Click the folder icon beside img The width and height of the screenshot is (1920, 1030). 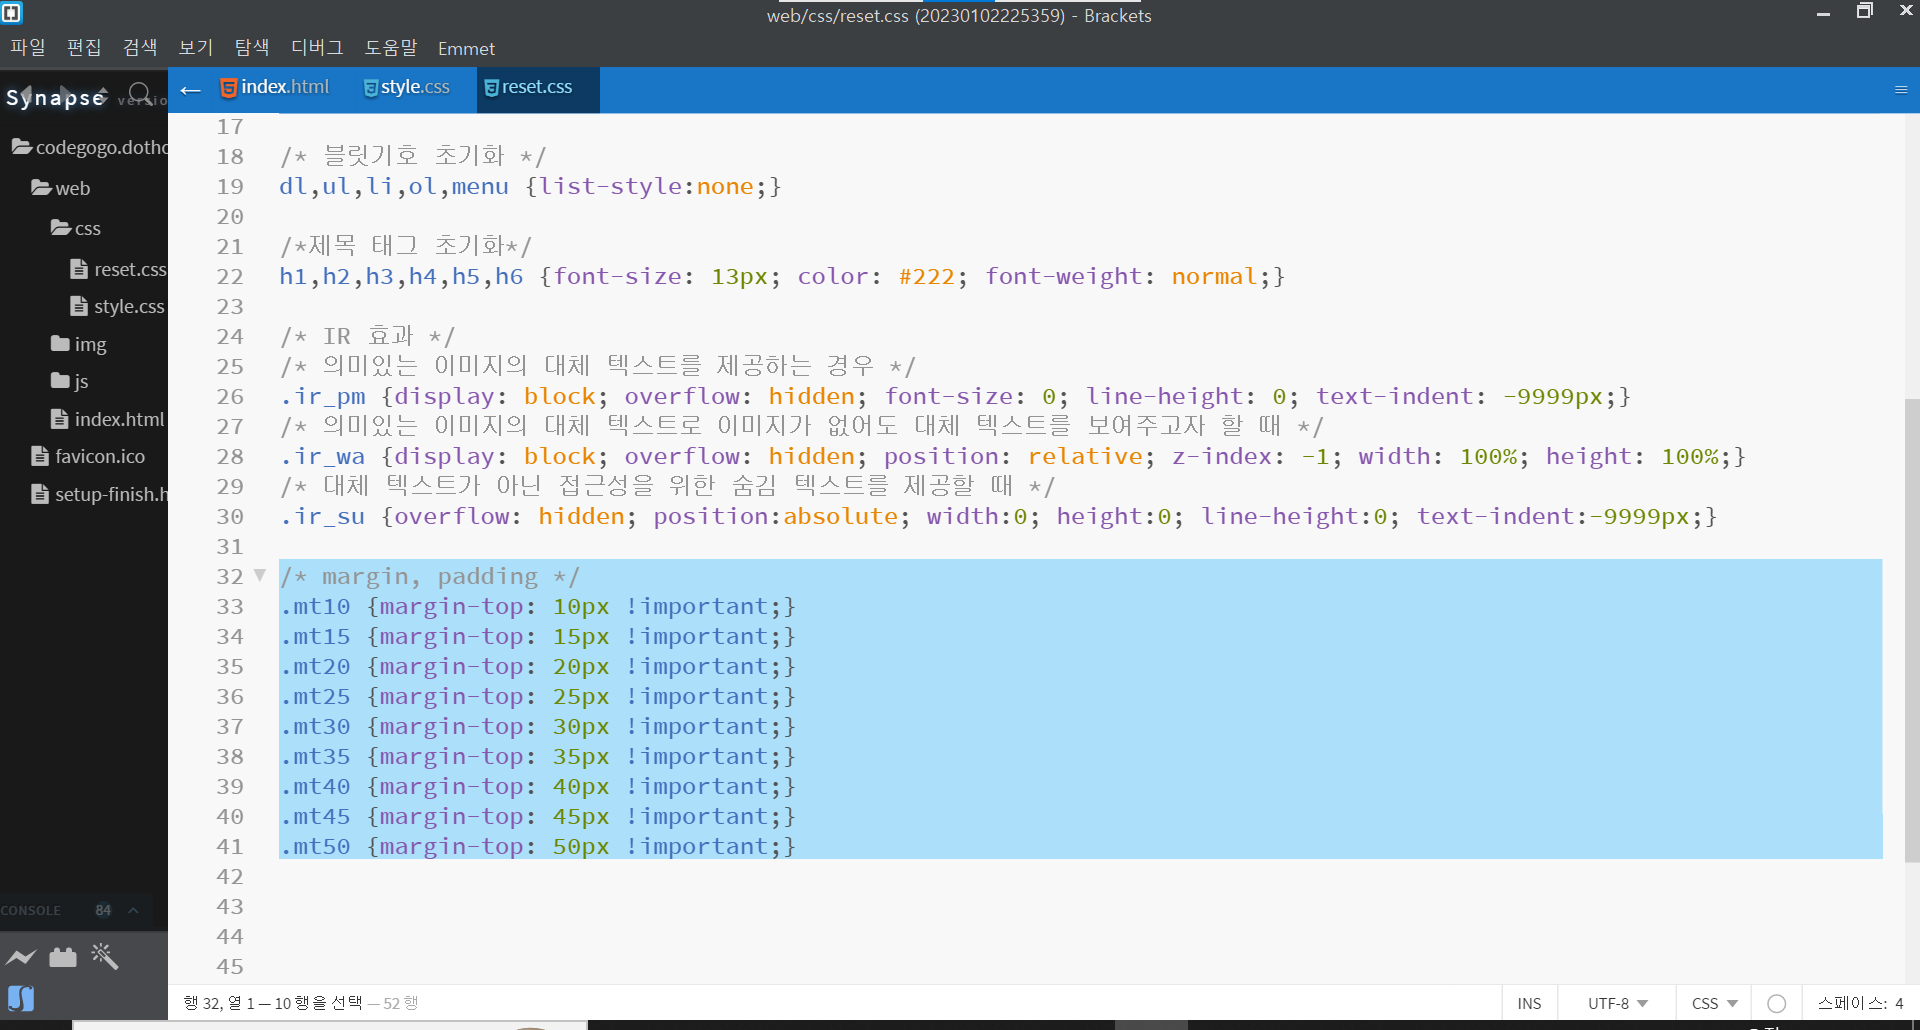(x=60, y=343)
